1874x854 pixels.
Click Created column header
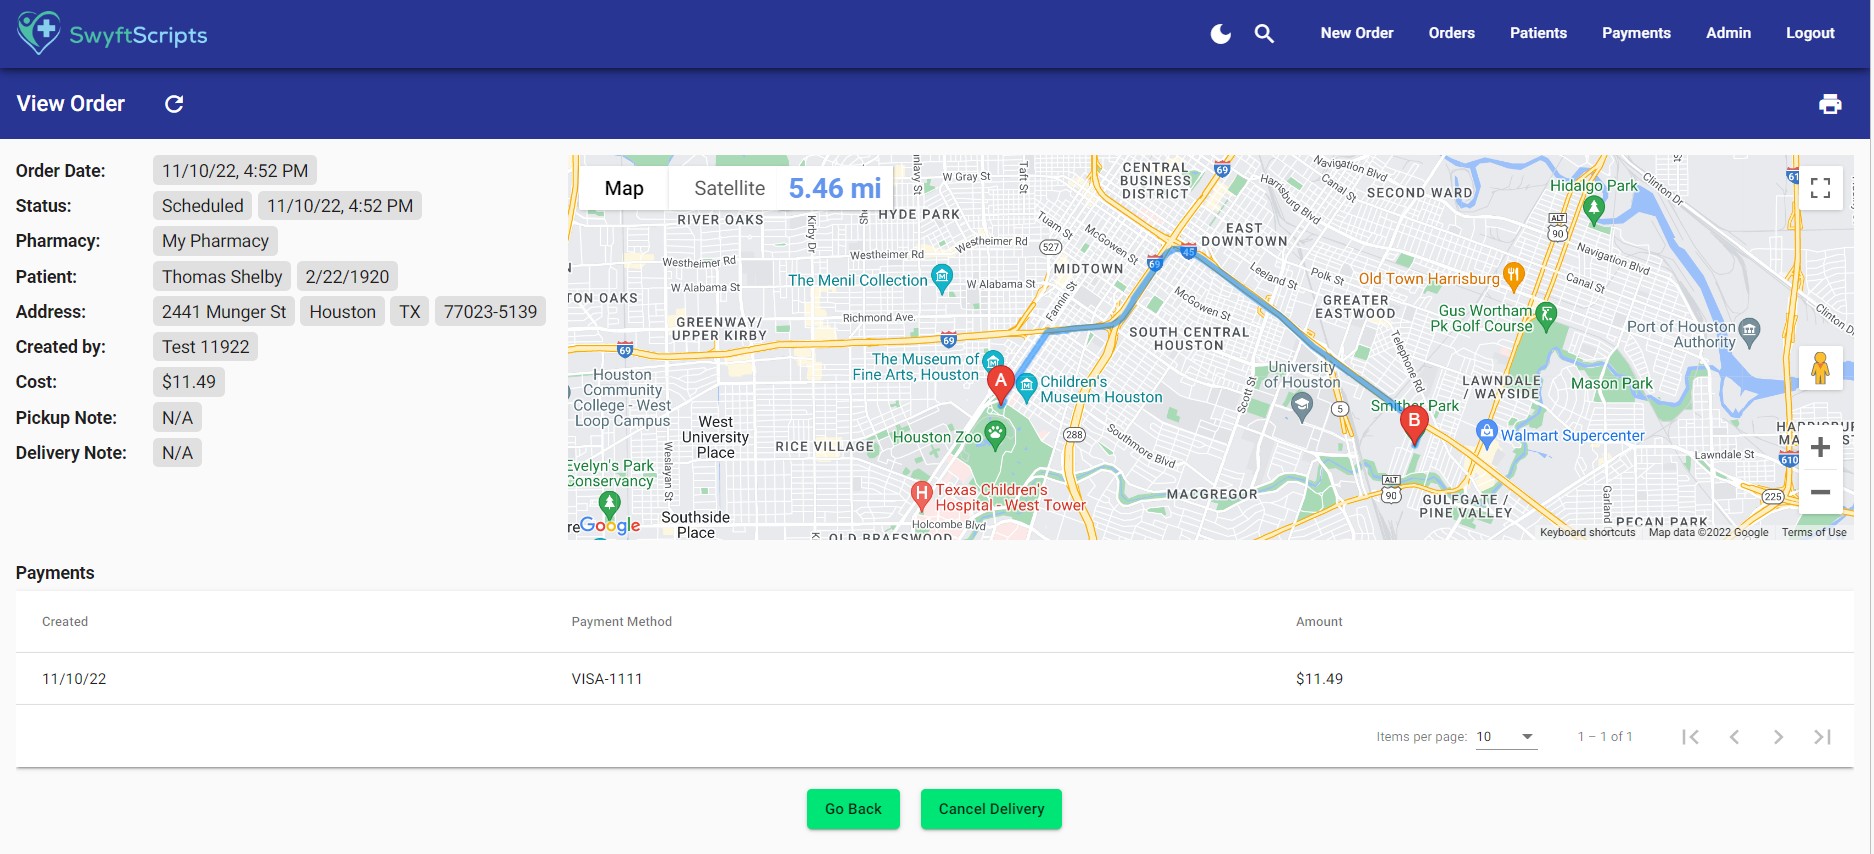tap(65, 622)
